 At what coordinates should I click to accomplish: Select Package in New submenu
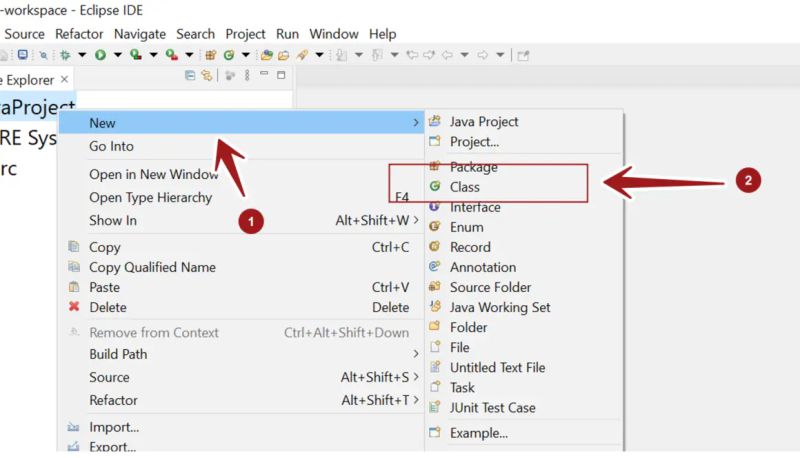pos(524,167)
